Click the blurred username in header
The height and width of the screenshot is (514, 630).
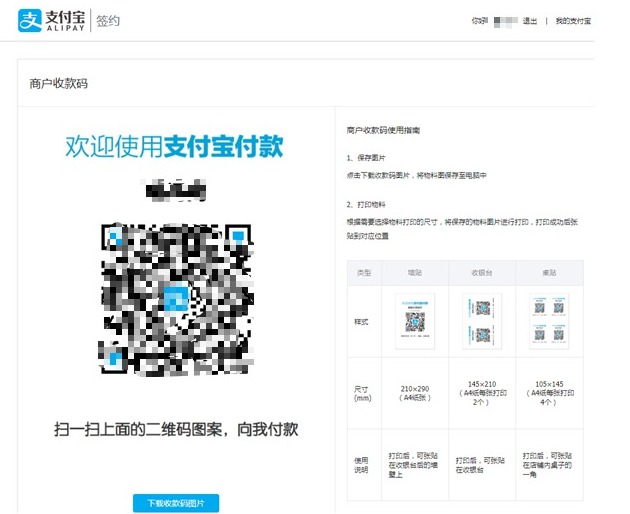pos(505,22)
